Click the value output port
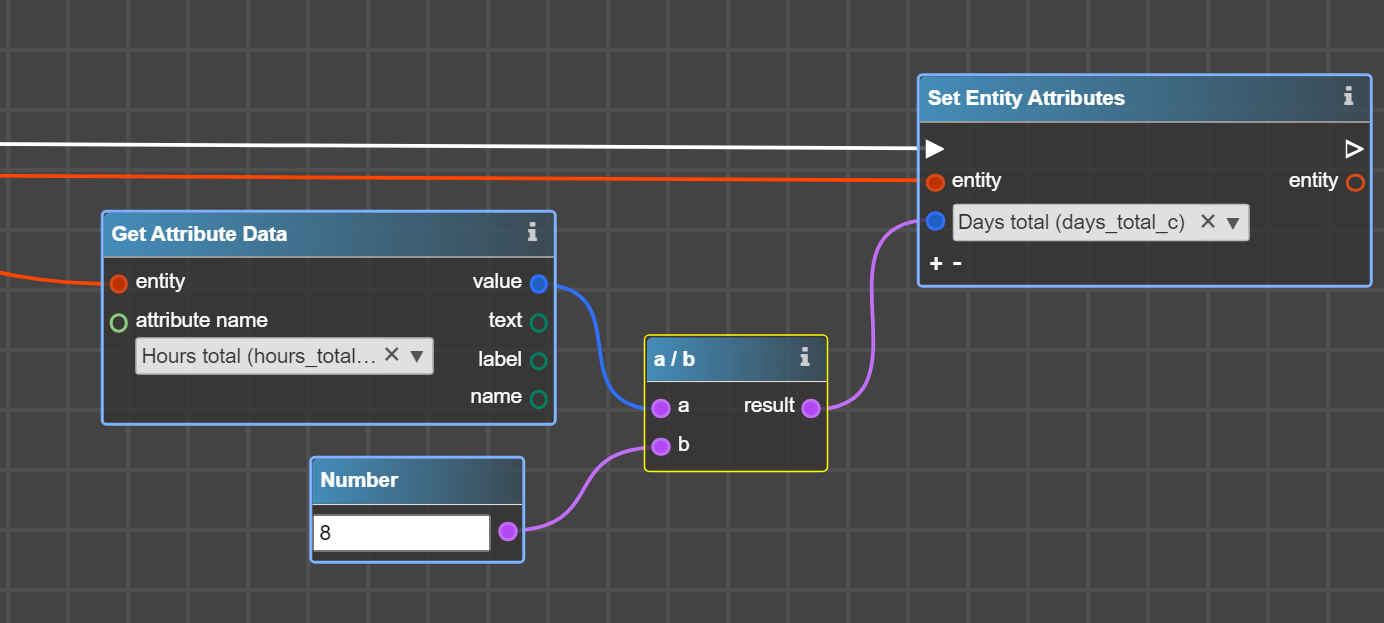 pos(539,284)
